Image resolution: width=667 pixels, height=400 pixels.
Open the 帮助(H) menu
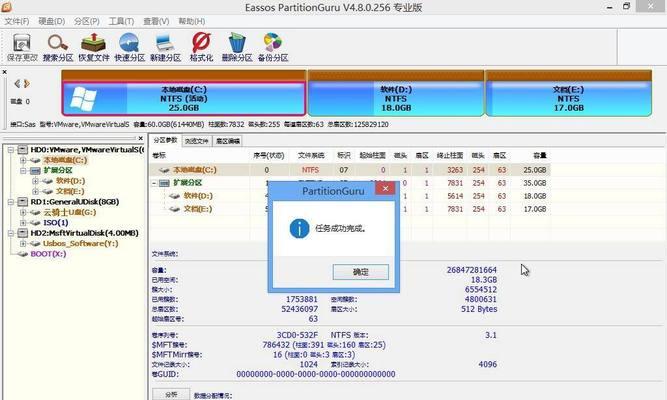(191, 21)
